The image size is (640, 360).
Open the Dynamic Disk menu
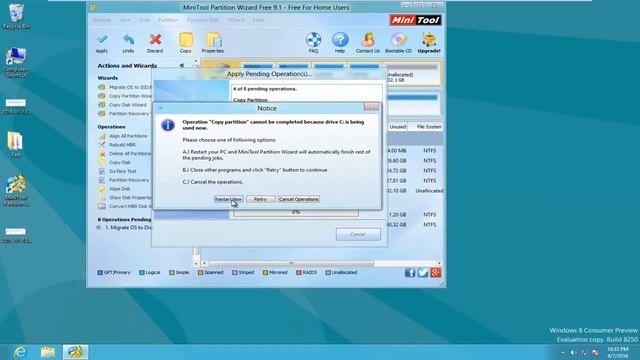[203, 20]
